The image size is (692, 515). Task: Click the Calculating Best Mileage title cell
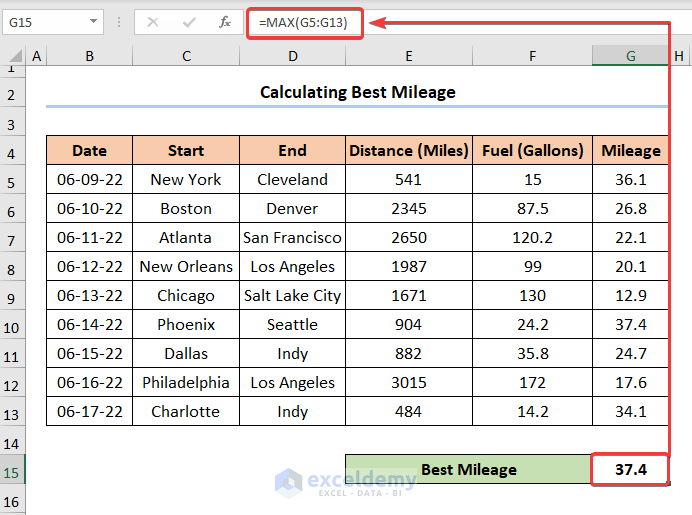click(x=357, y=92)
